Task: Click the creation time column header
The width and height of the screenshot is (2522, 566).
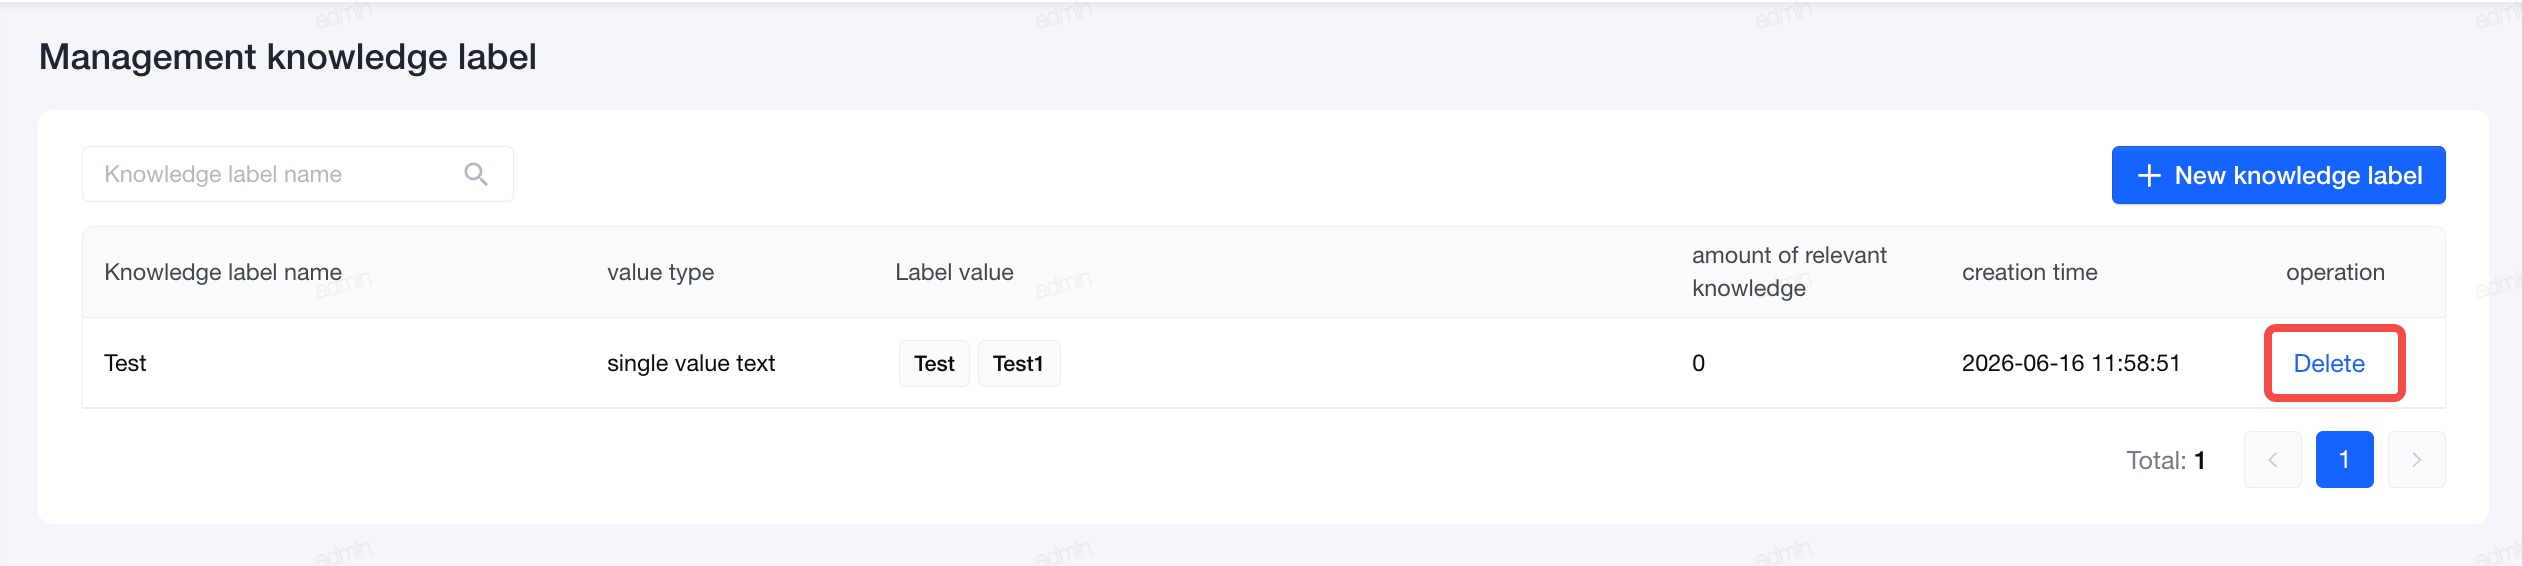Action: point(2029,272)
